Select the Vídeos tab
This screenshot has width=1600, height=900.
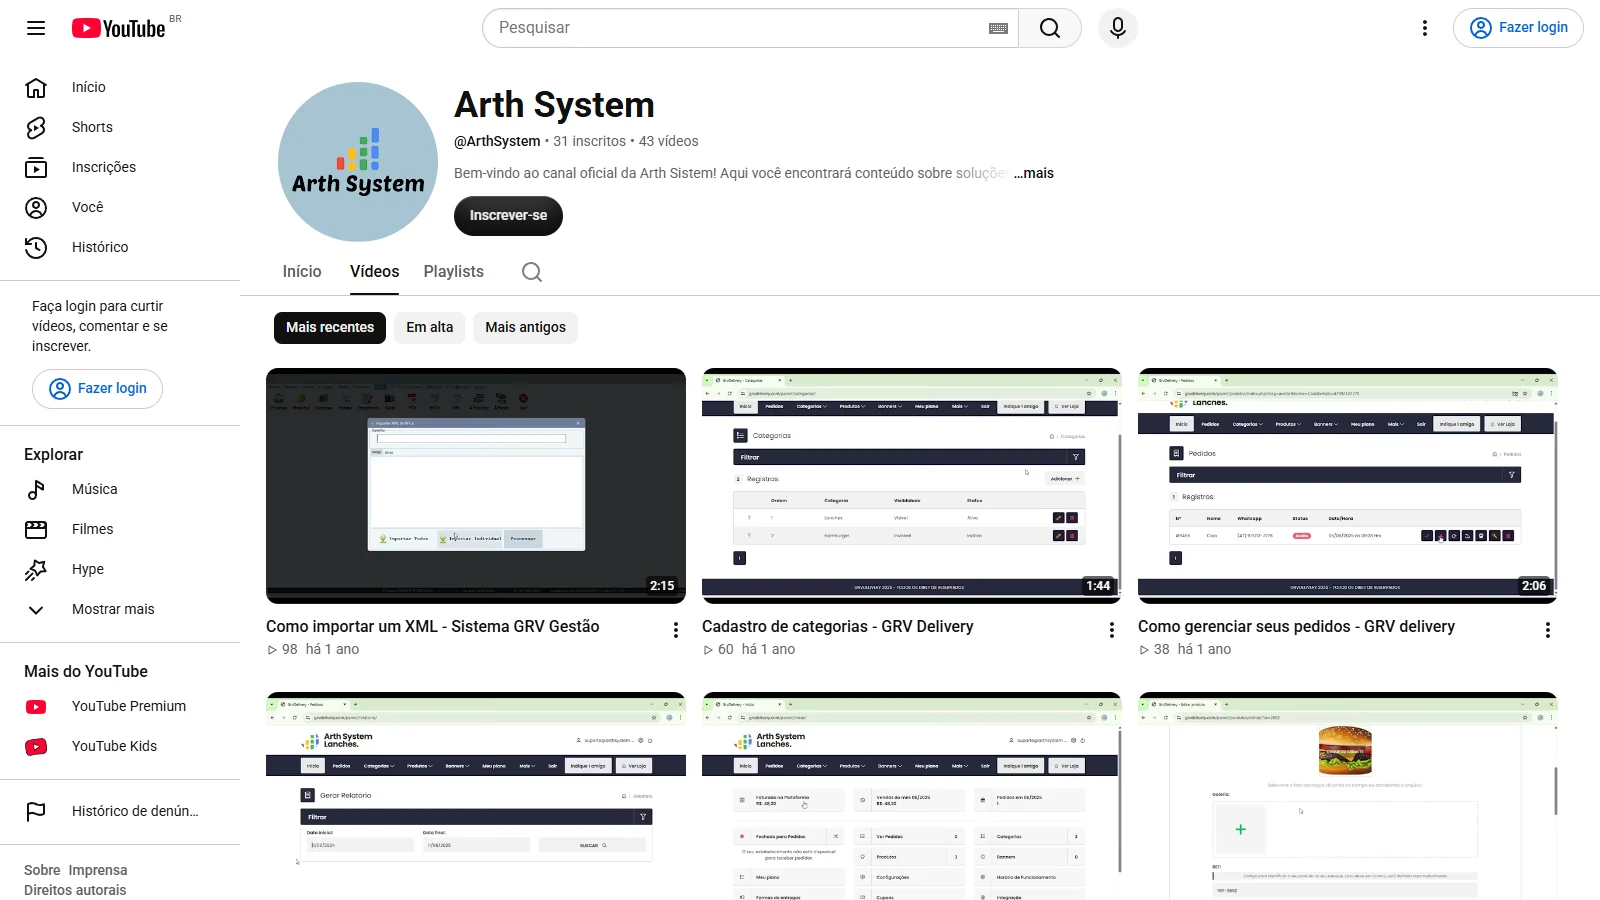[375, 272]
